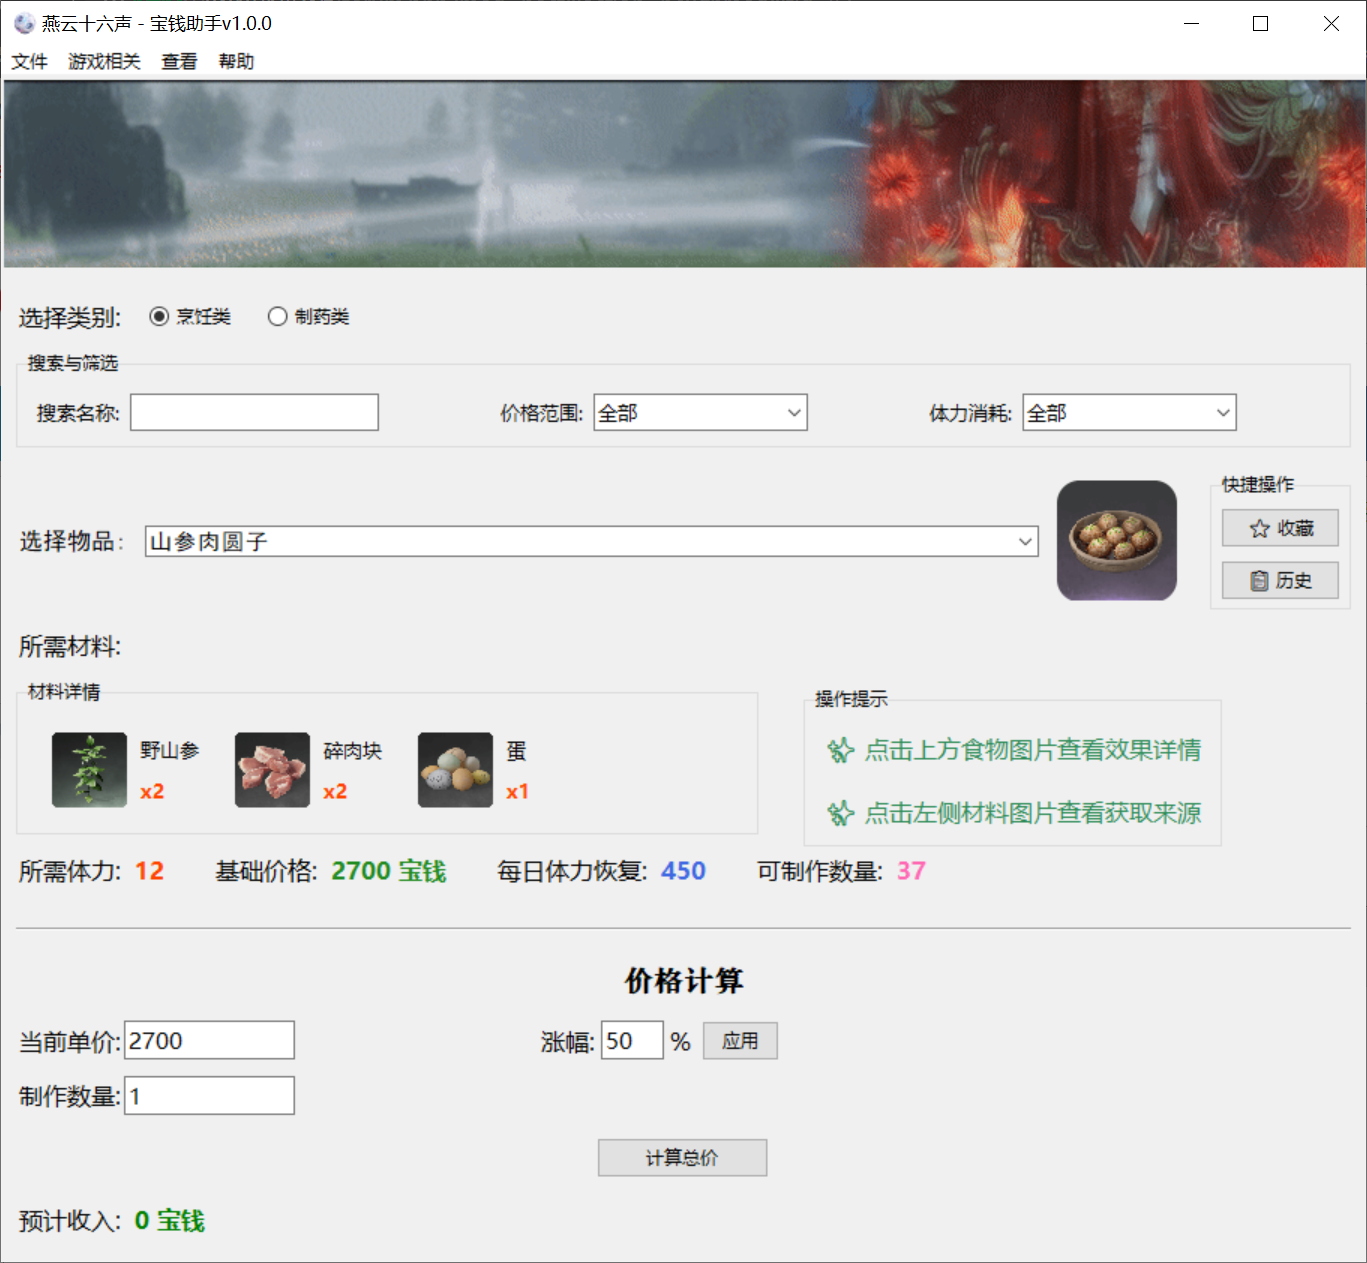Viewport: 1367px width, 1263px height.
Task: Click the 制作数量 input field
Action: tap(209, 1096)
